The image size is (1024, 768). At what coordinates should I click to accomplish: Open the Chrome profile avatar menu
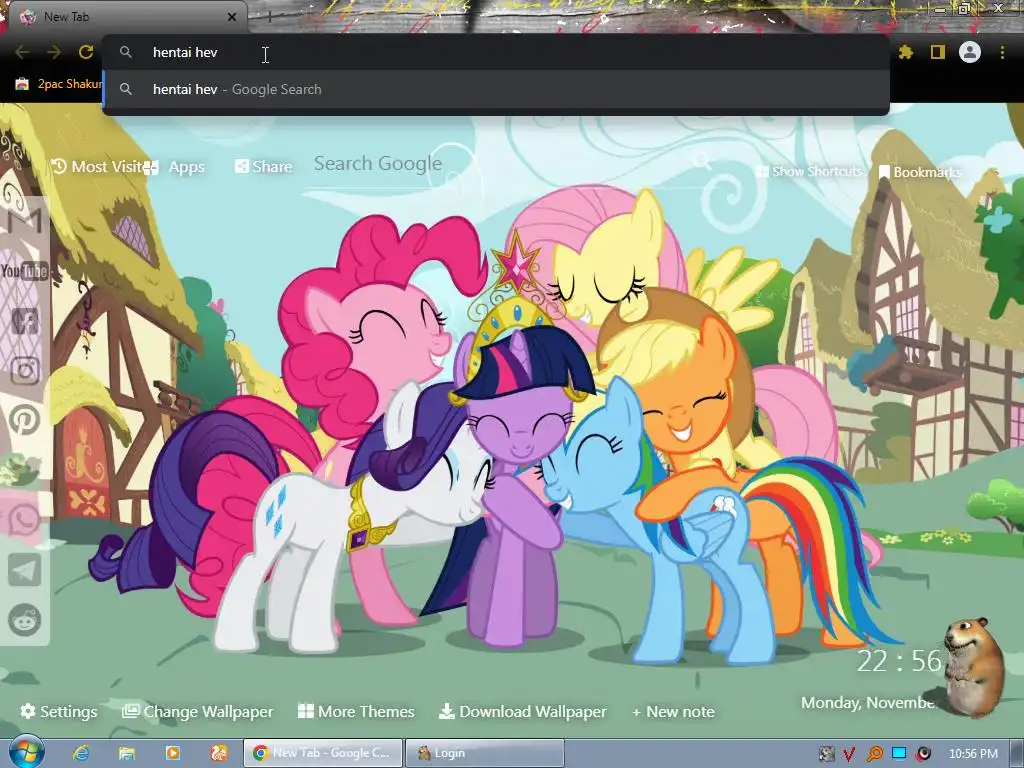(x=970, y=52)
